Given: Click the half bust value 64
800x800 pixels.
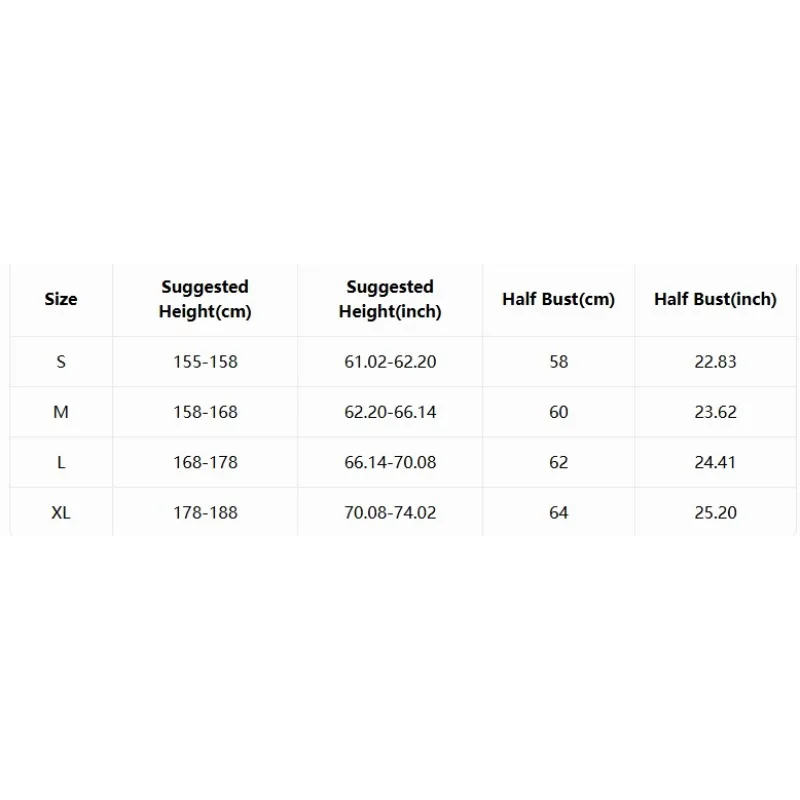Looking at the screenshot, I should [x=559, y=512].
